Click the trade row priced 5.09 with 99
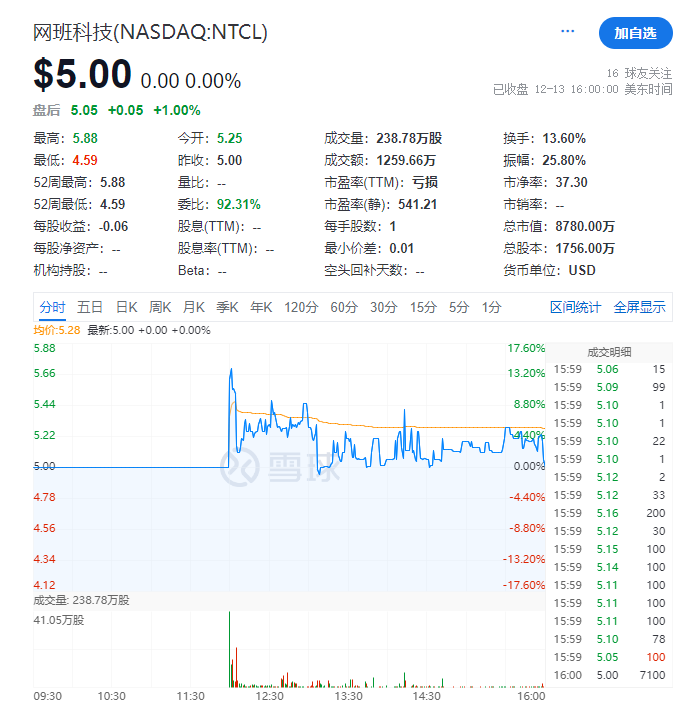The image size is (696, 720). [x=609, y=387]
